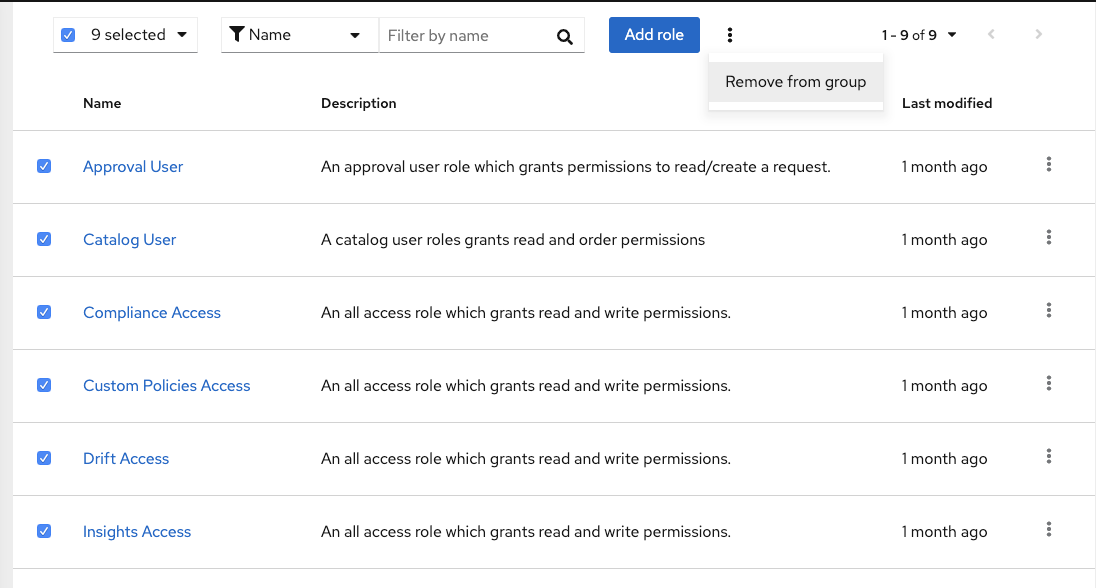The width and height of the screenshot is (1096, 588).
Task: Click the search magnifier icon
Action: click(x=564, y=36)
